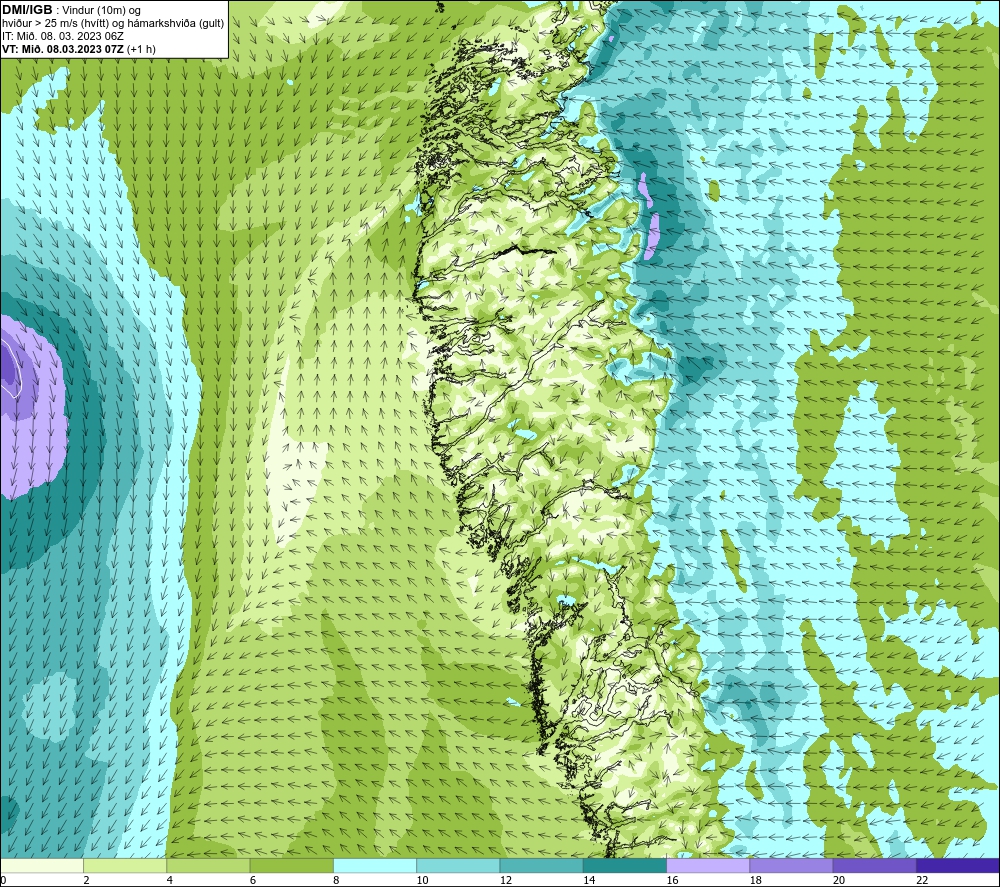Click the dark indigo swatch above 22 m/s
The image size is (1000, 887).
[x=958, y=866]
